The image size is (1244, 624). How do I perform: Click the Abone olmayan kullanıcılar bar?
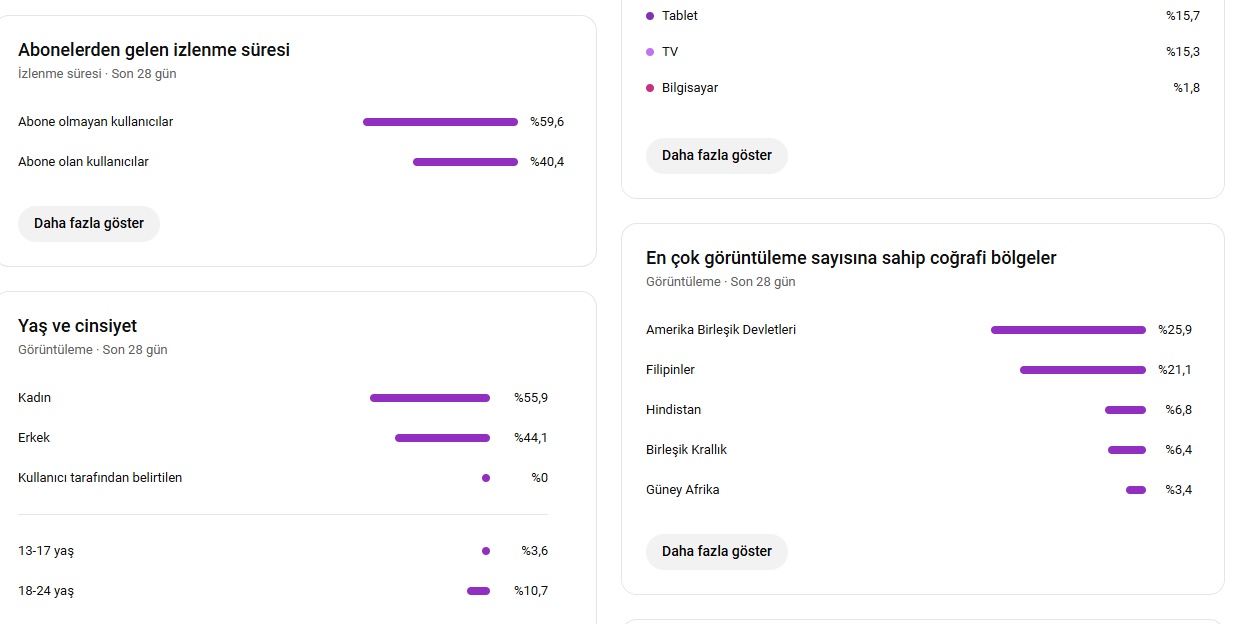point(440,122)
